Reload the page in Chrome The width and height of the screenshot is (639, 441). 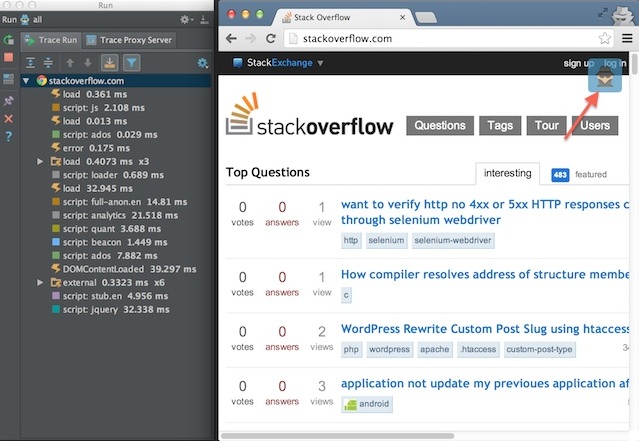pos(272,38)
